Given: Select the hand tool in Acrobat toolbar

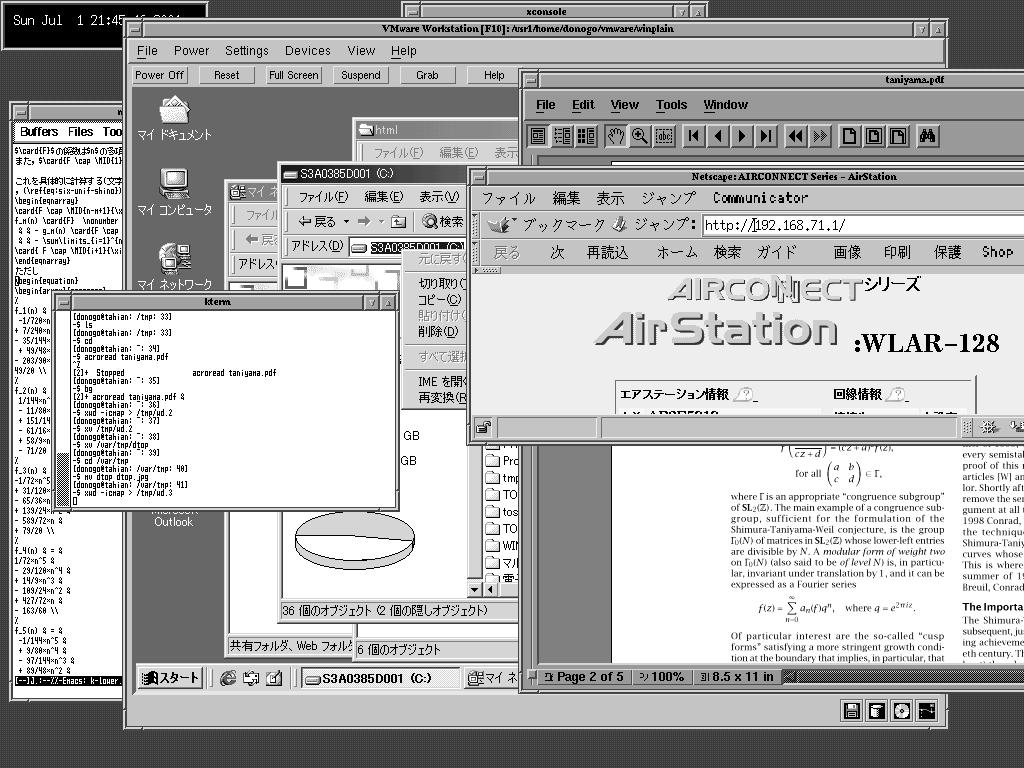Looking at the screenshot, I should click(x=617, y=136).
